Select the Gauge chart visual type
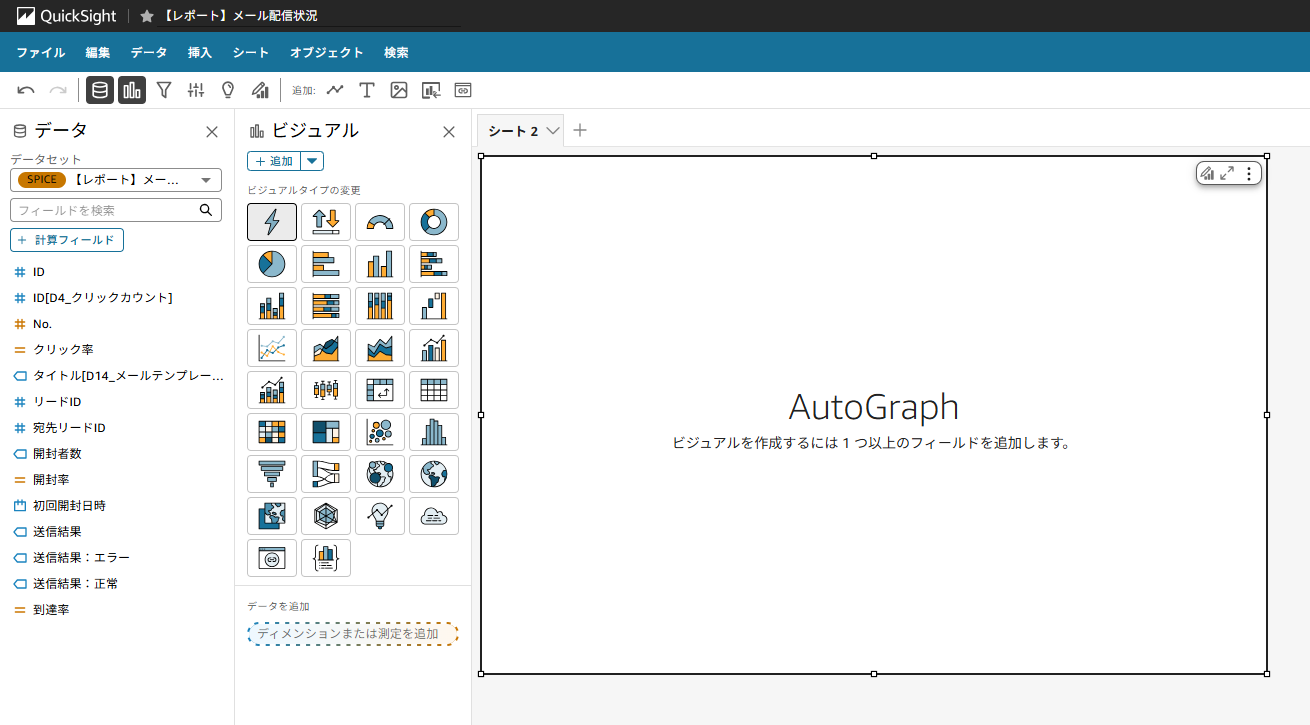 click(380, 222)
